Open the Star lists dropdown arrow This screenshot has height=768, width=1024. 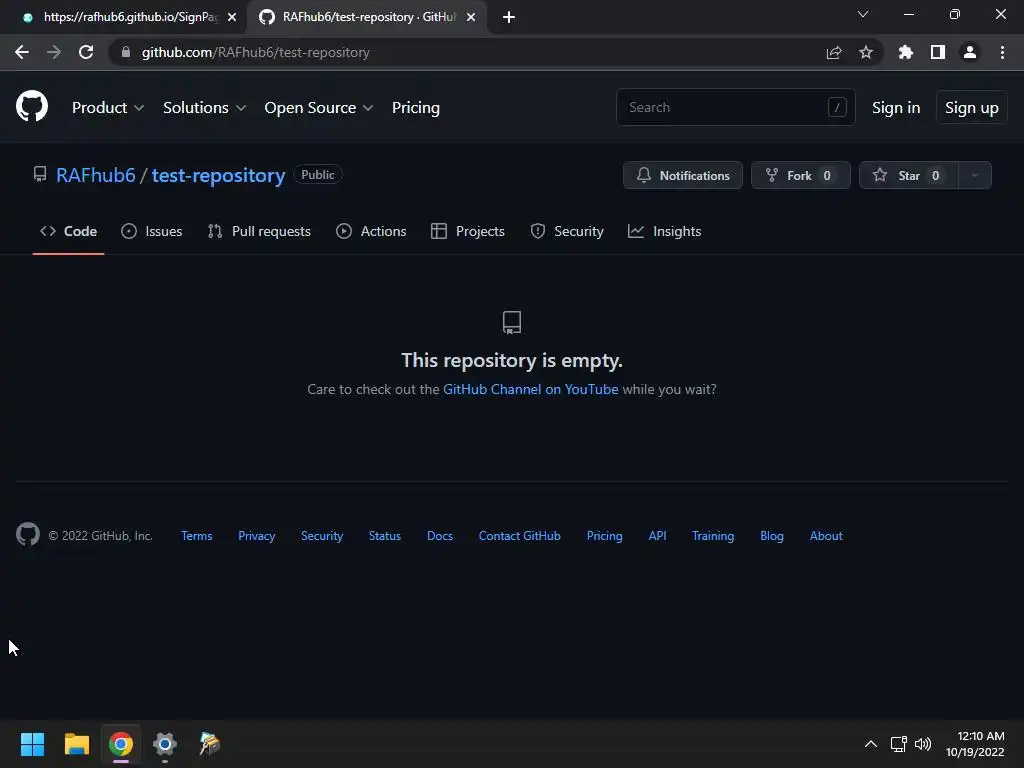975,175
